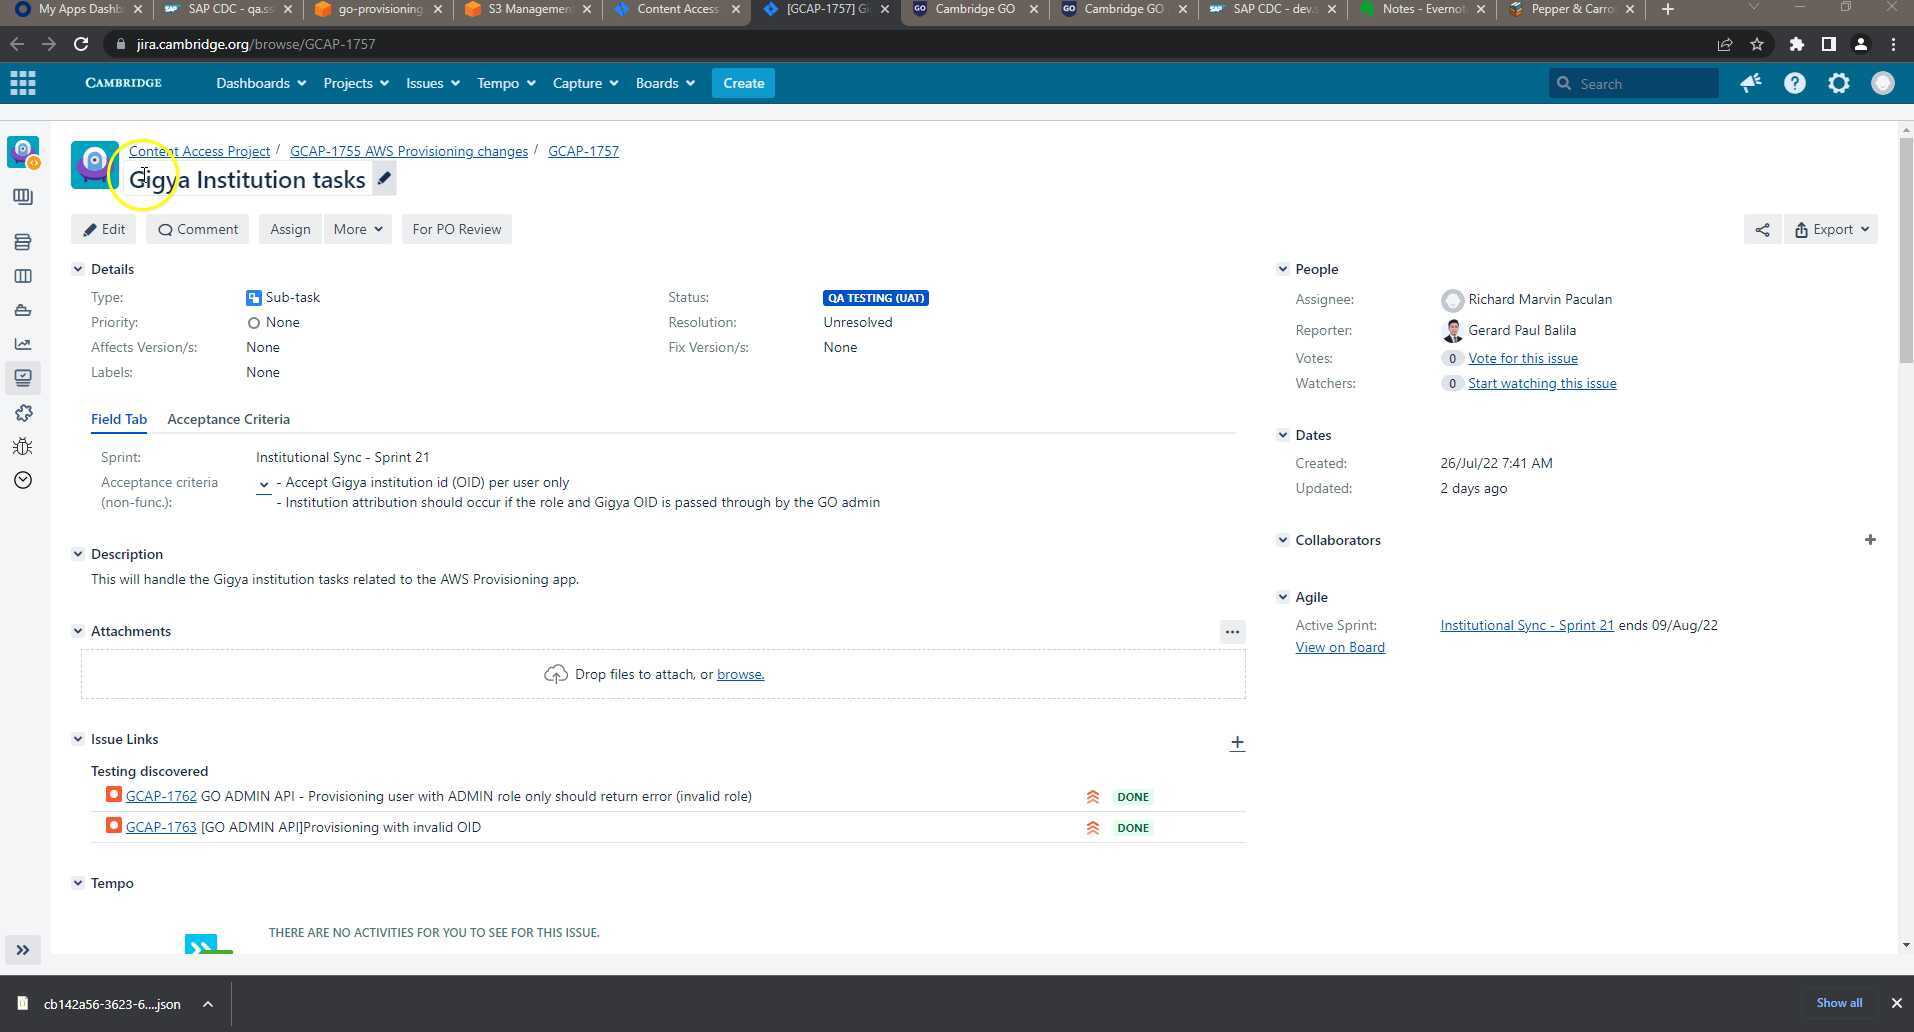Viewport: 1914px width, 1032px height.
Task: Collapse the sidebar with the double-arrow toggle
Action: point(23,950)
